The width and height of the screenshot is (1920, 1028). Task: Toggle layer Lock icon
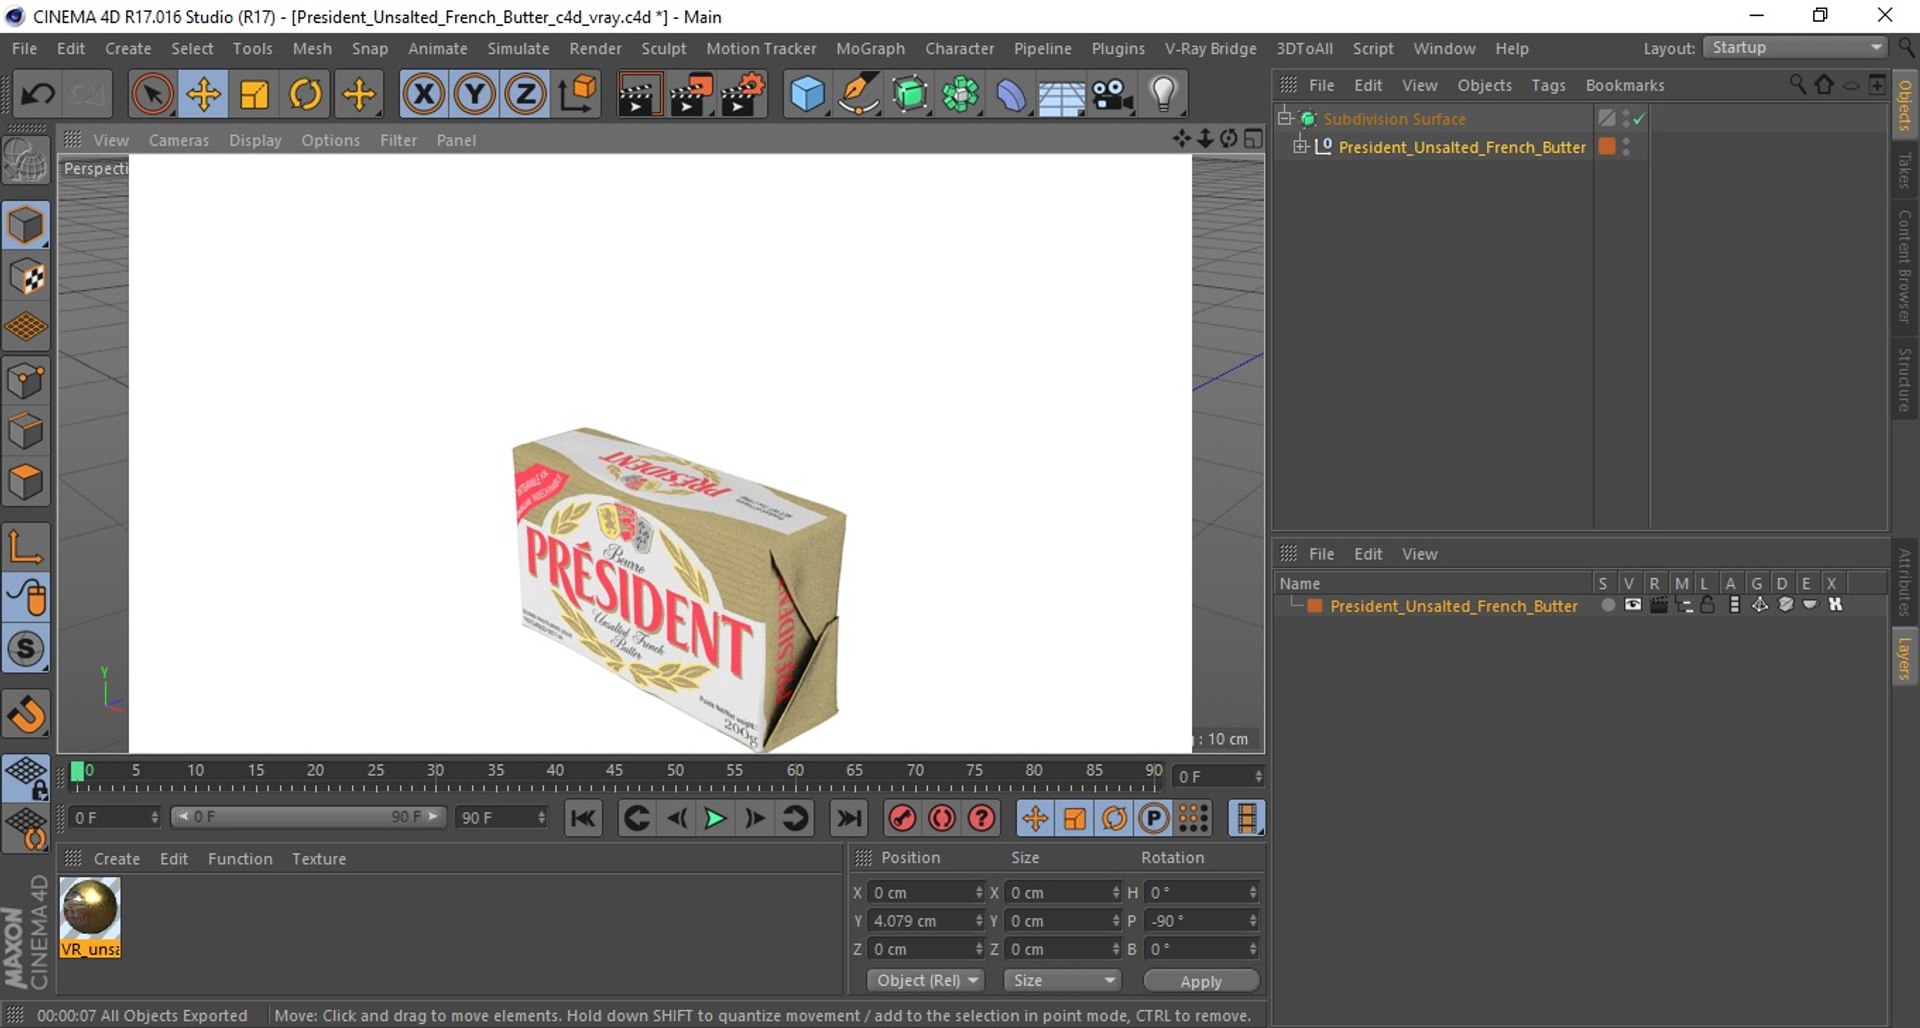point(1708,605)
